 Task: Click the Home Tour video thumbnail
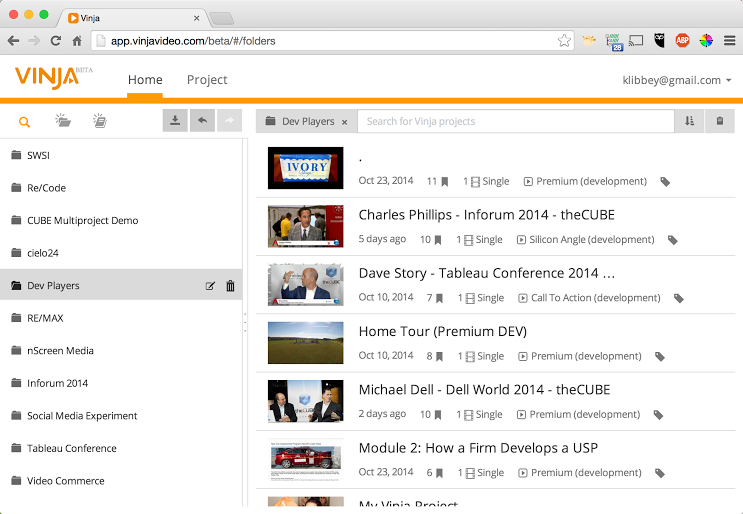305,343
